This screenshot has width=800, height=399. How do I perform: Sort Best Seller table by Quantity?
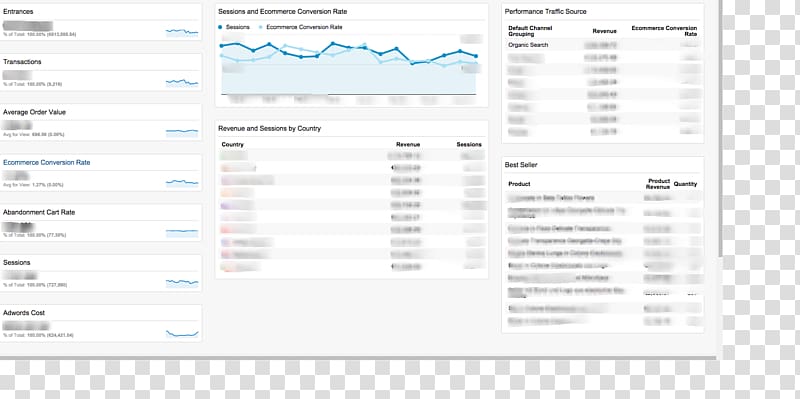point(685,184)
